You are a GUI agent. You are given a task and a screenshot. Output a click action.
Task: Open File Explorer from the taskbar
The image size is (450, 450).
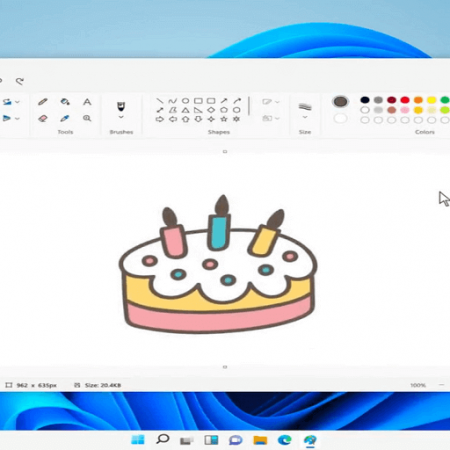260,440
